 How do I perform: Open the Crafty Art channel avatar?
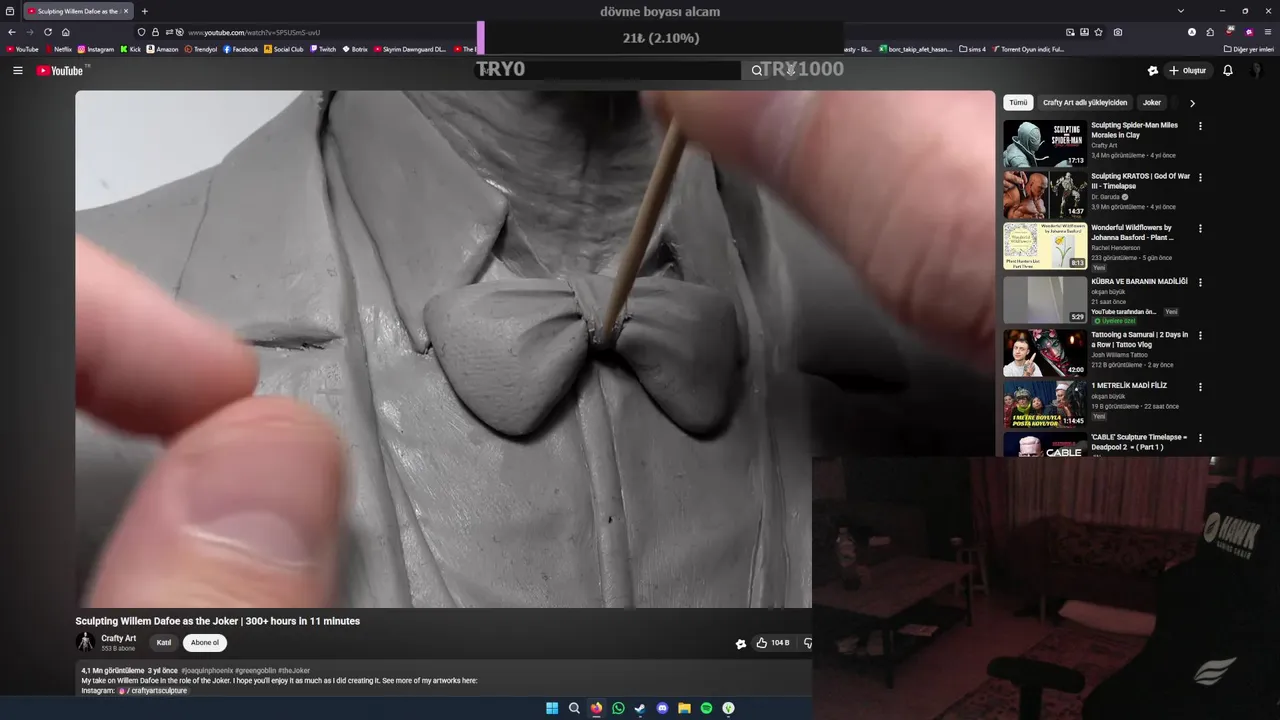[x=86, y=642]
